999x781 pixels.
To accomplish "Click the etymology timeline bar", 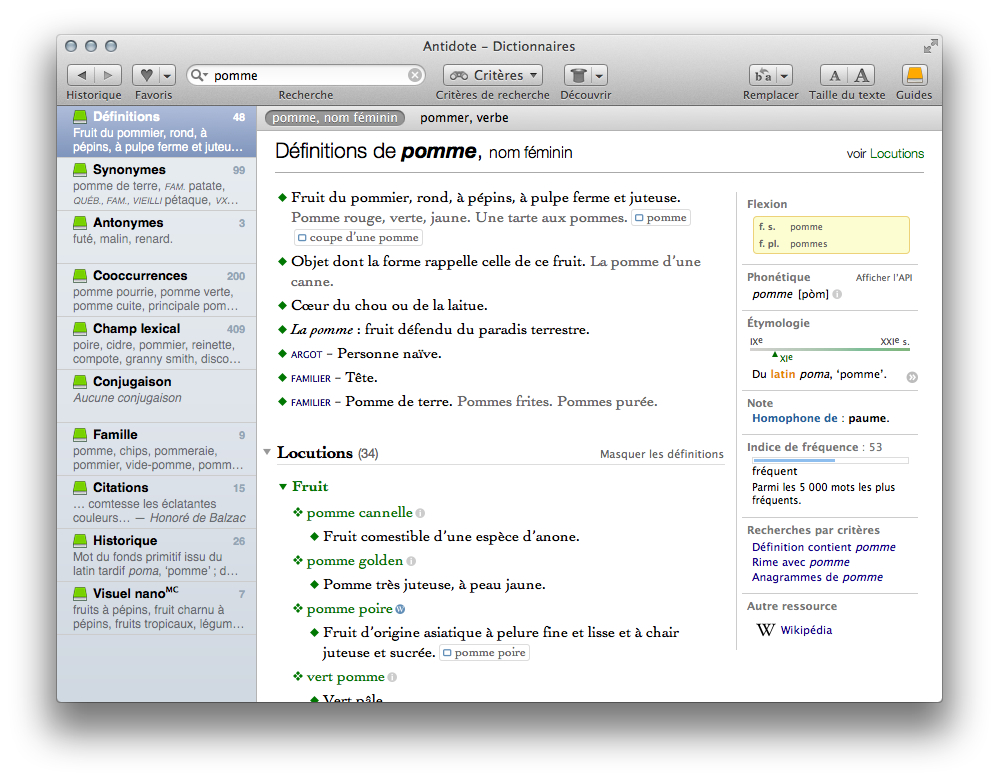I will click(x=830, y=349).
